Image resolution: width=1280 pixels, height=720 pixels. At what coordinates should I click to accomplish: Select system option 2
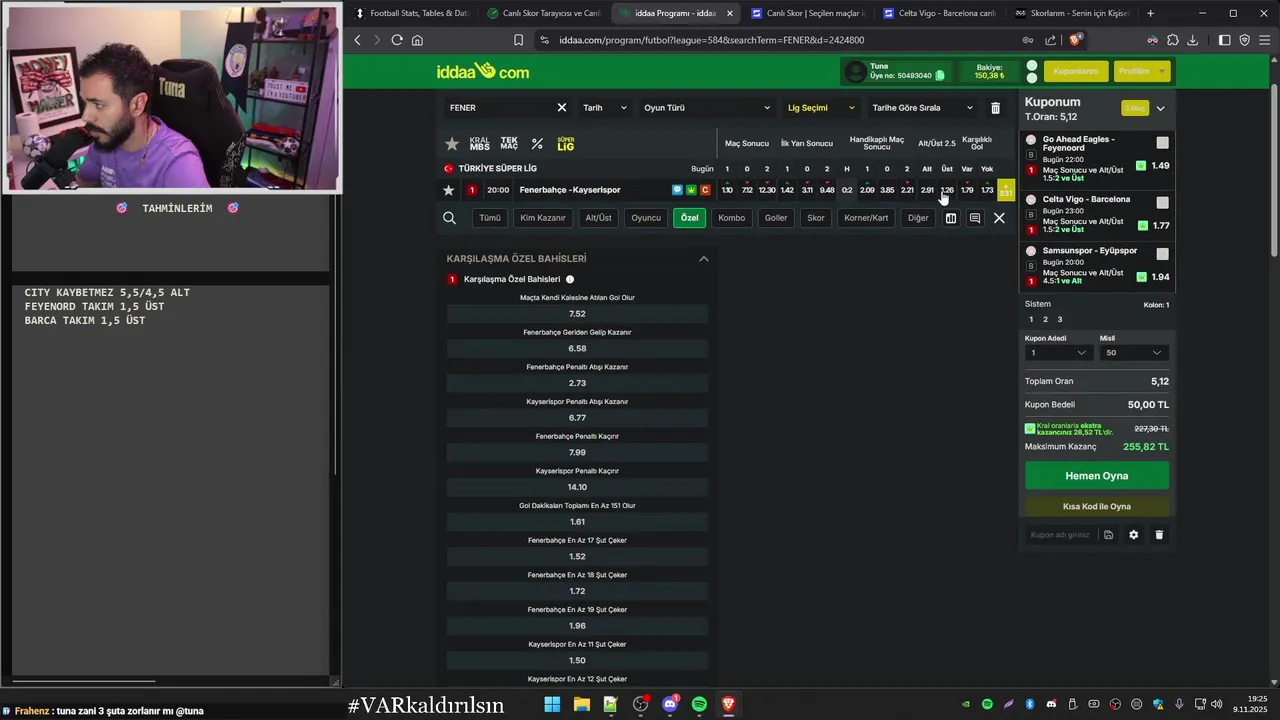[x=1045, y=320]
